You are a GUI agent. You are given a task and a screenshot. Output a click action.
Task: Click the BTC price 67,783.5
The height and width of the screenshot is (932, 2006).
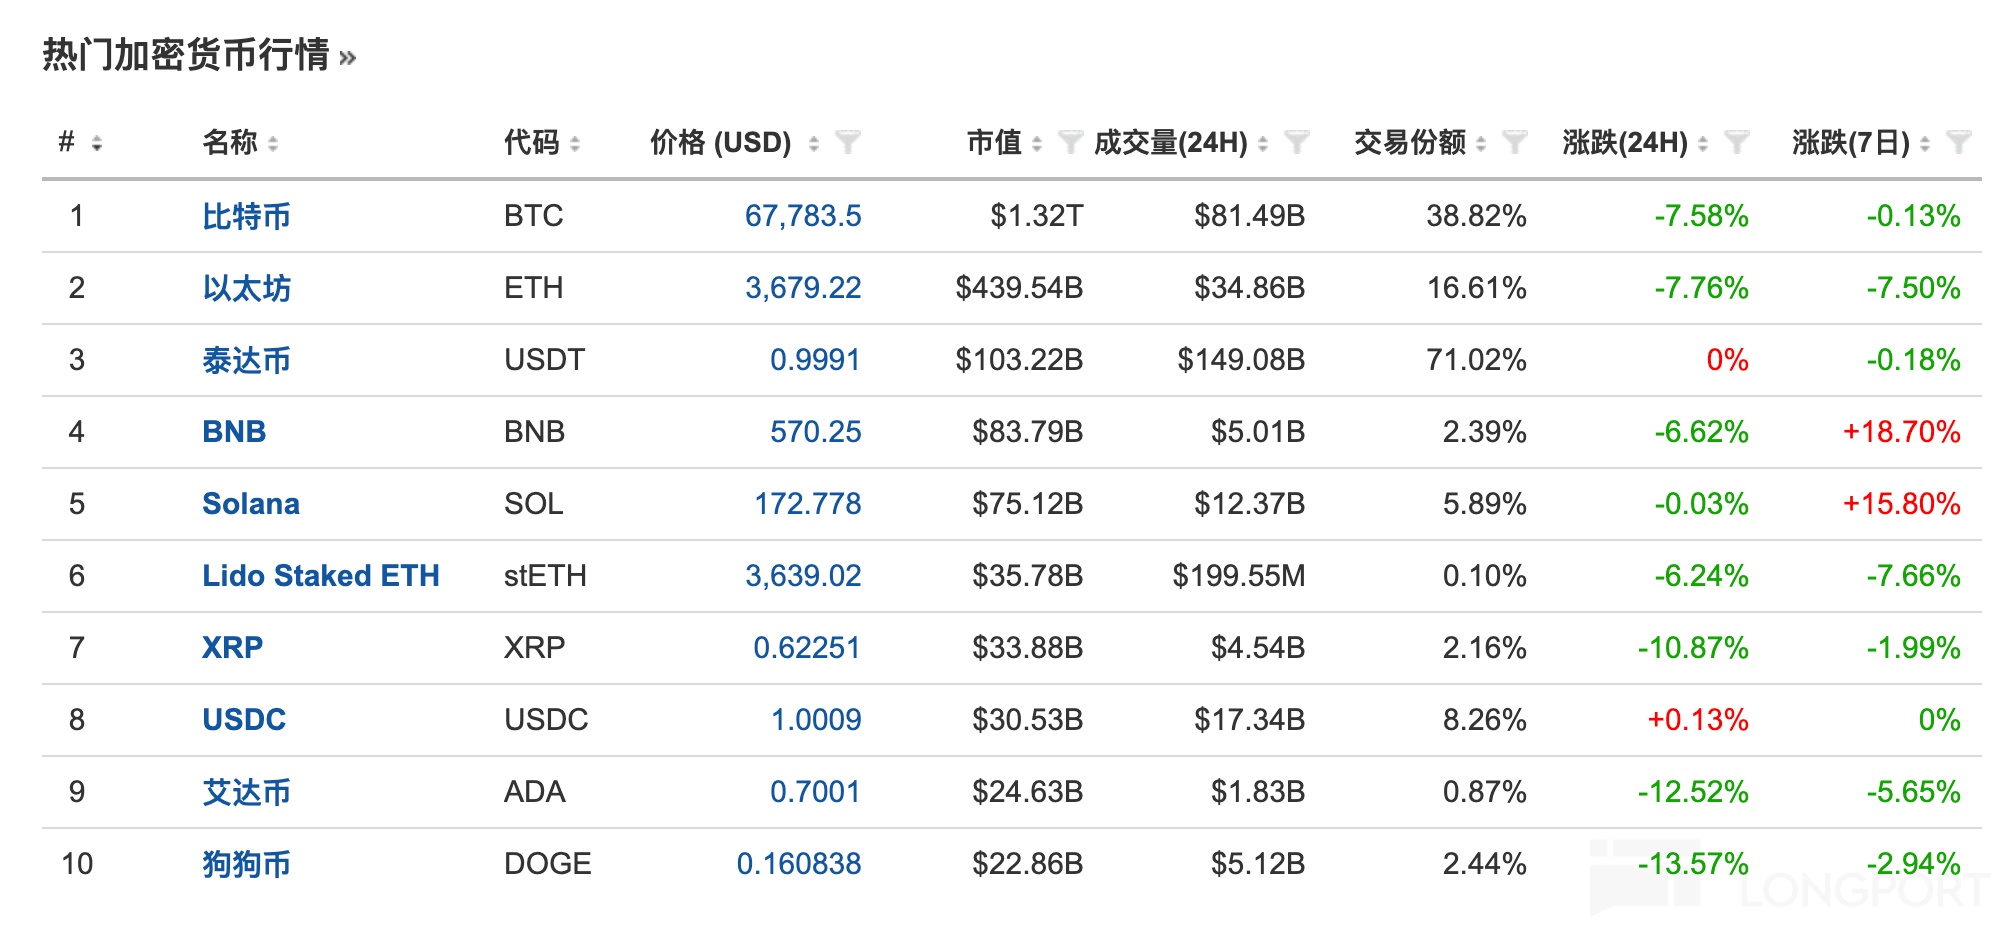802,216
